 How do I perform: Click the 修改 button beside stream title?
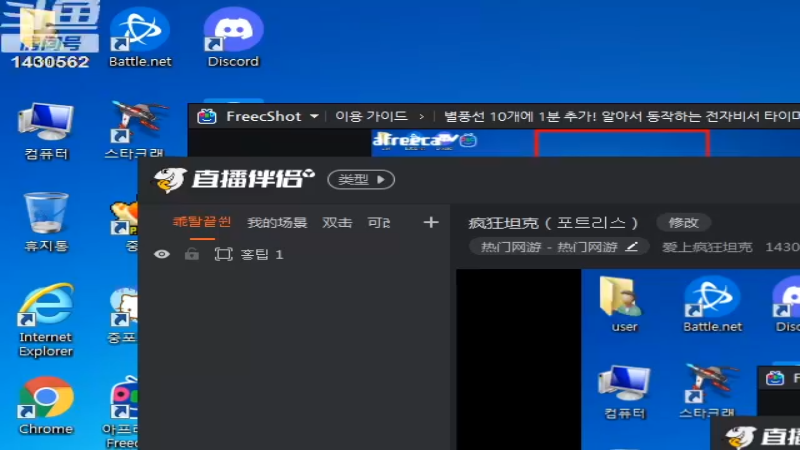click(x=683, y=222)
